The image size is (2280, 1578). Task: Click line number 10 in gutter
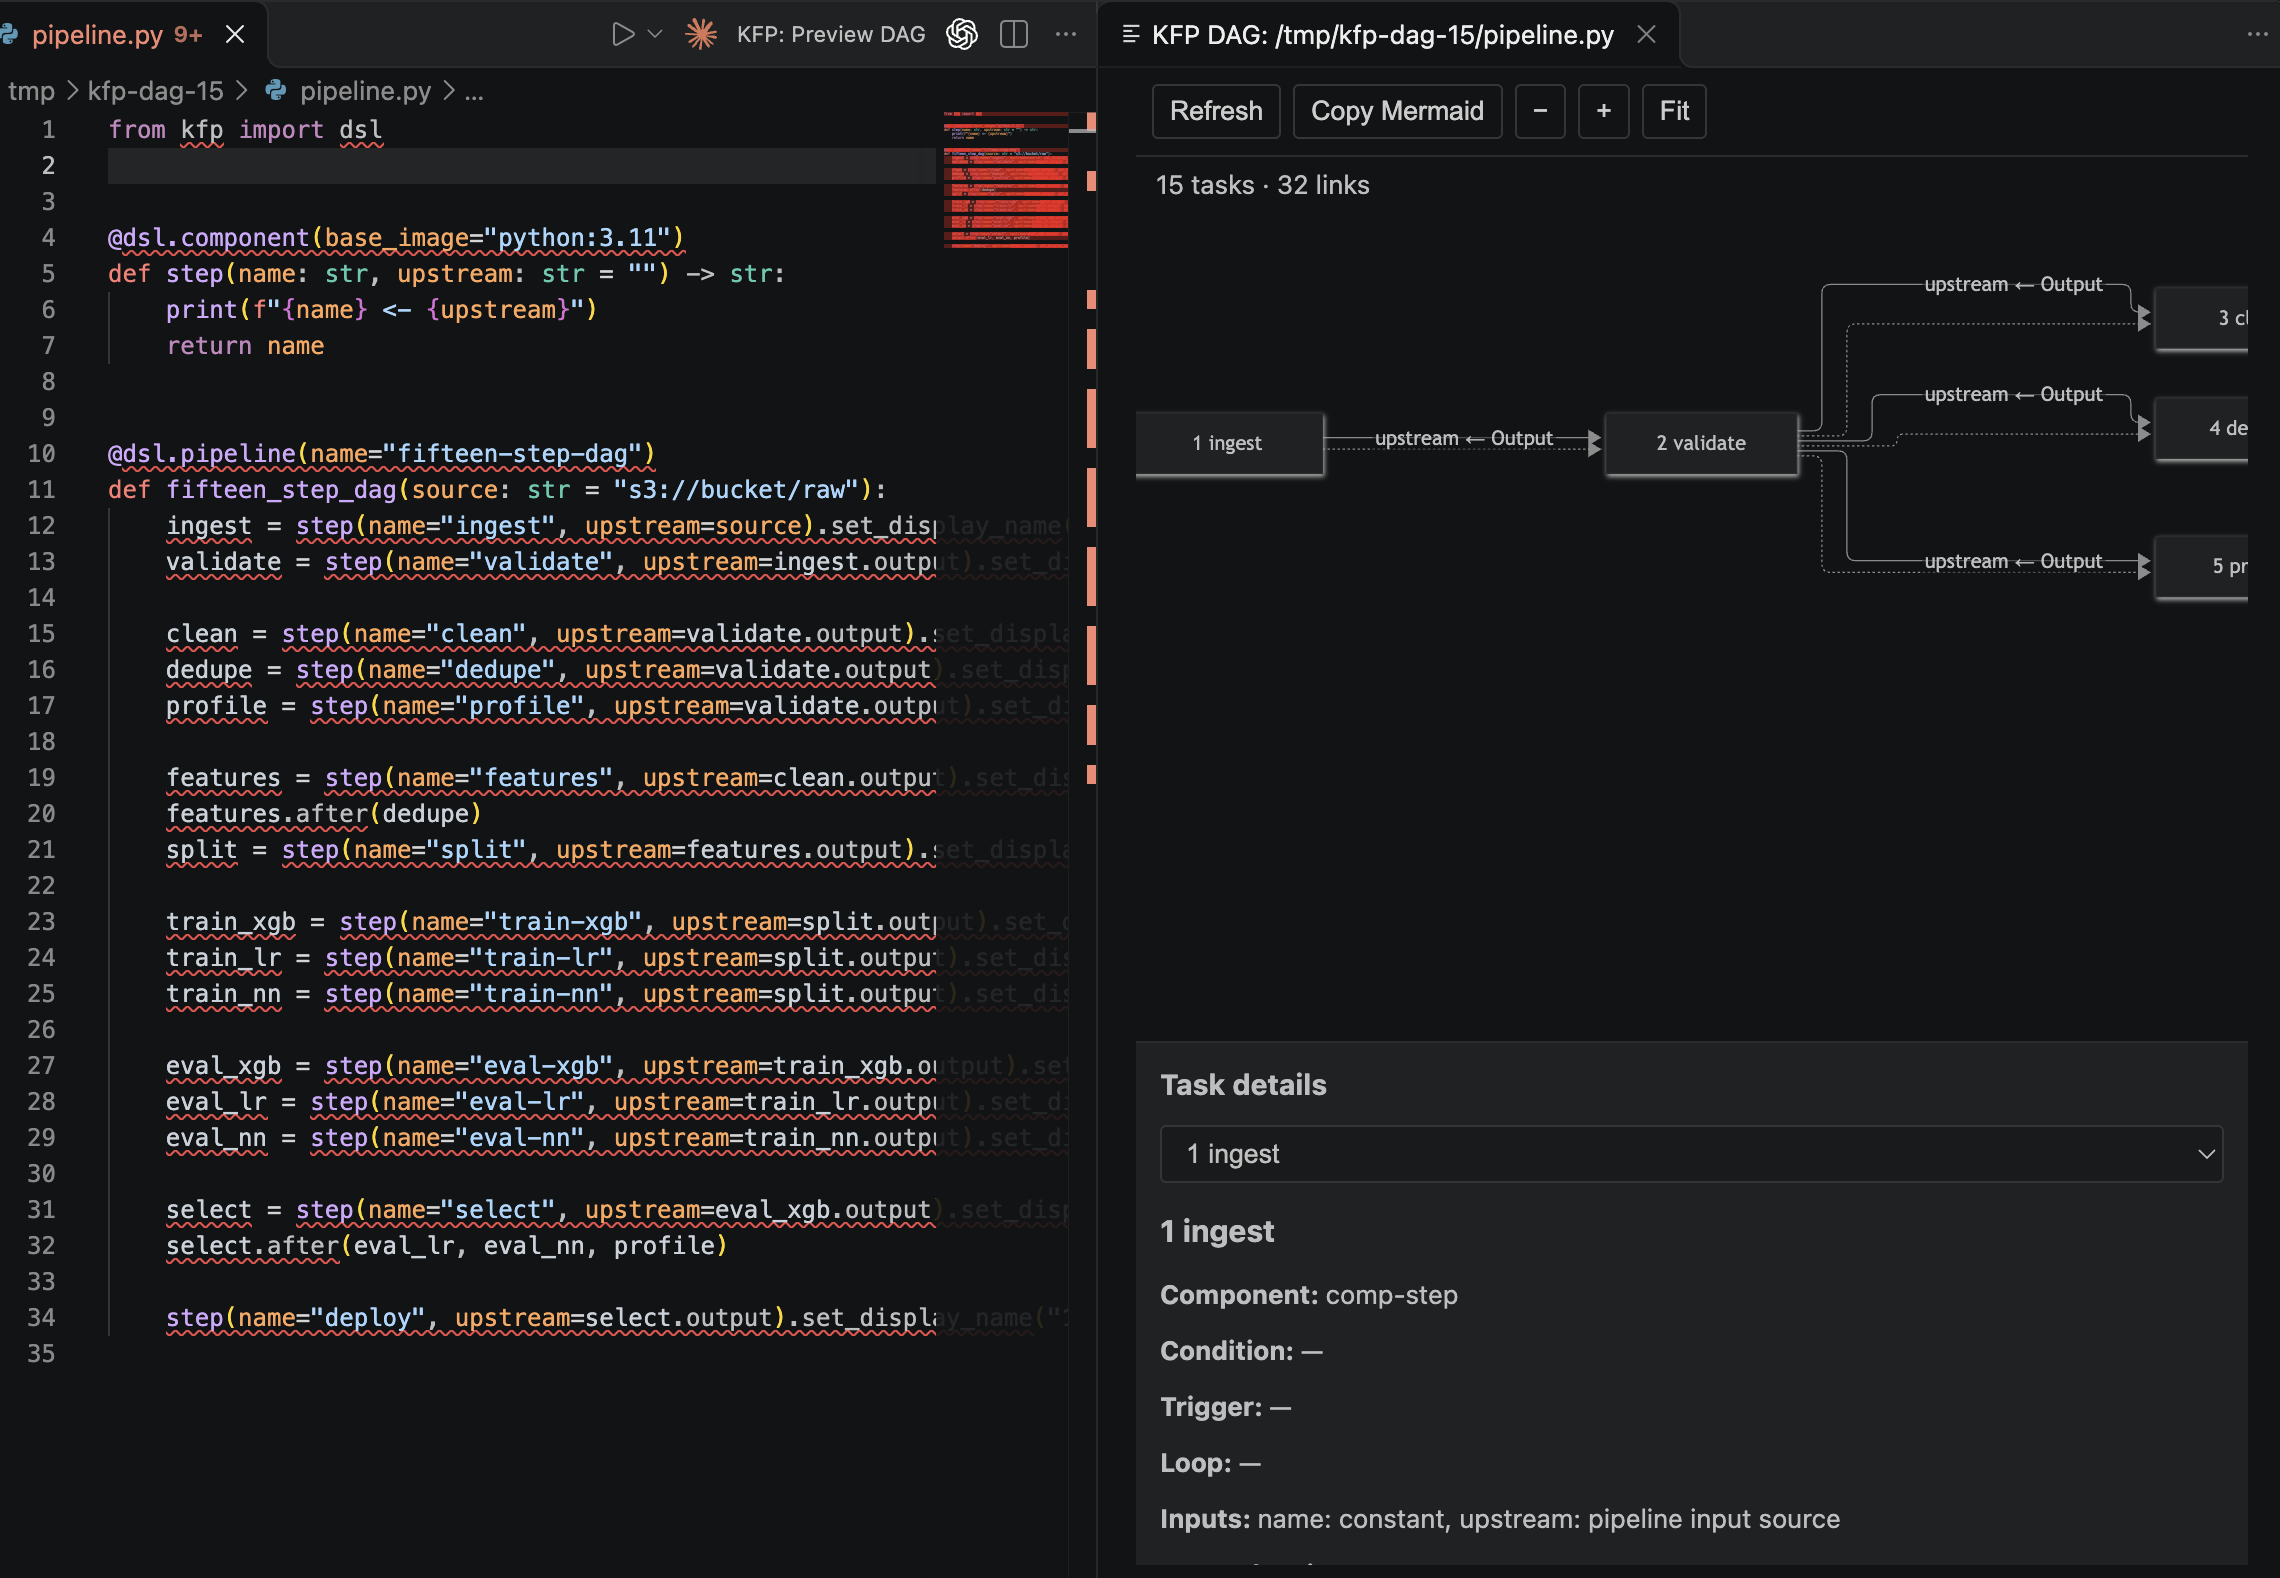coord(41,454)
